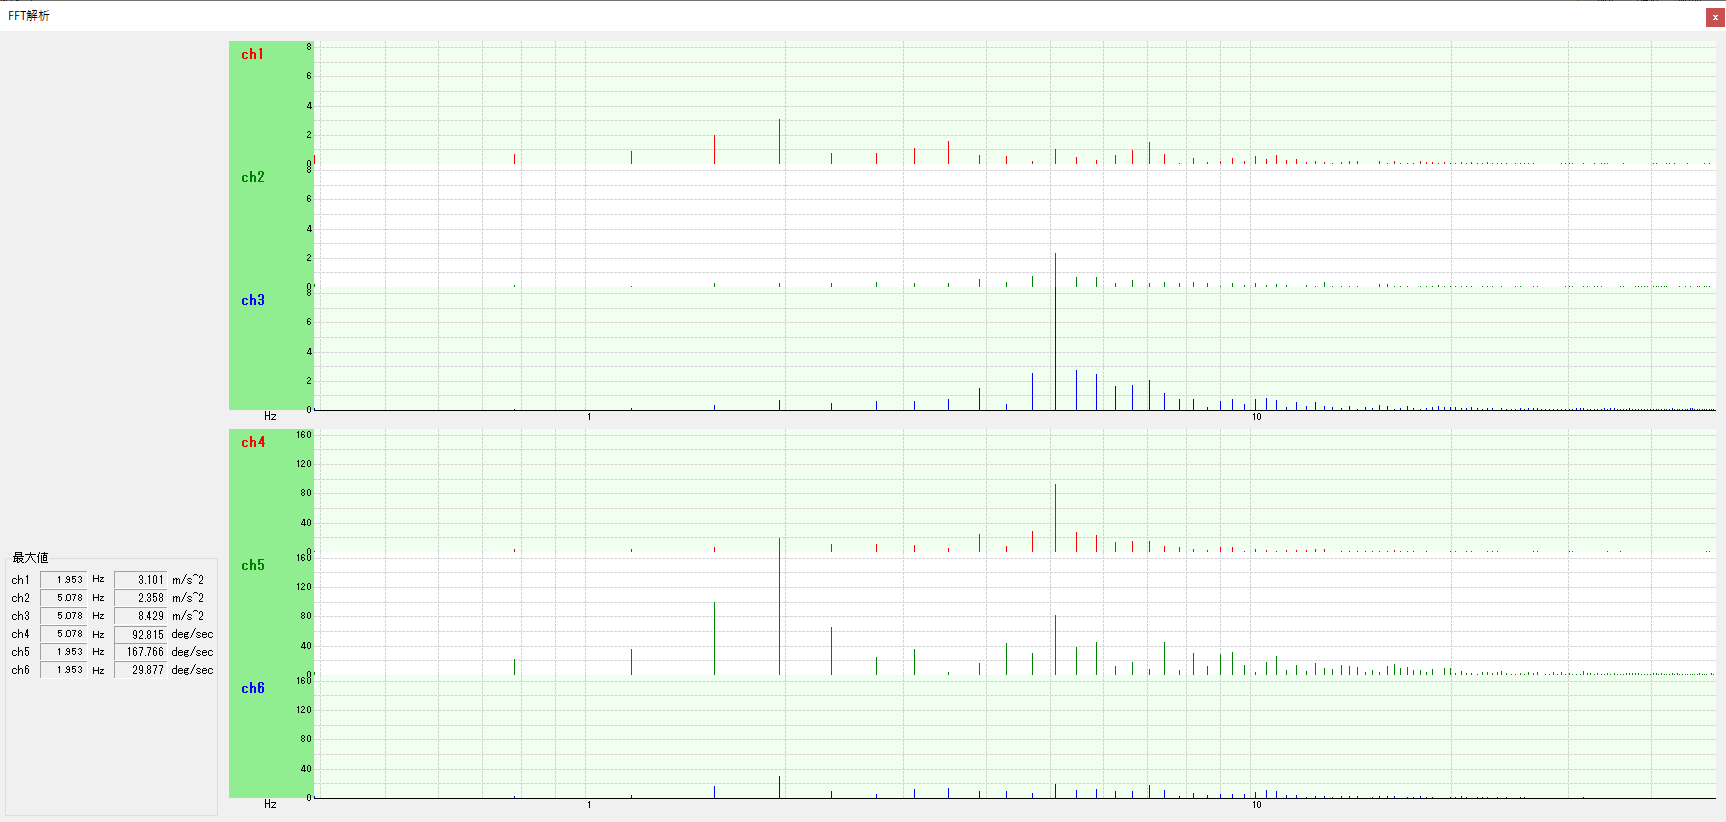Select the ch3 frequency field in 最大値 panel

click(63, 616)
